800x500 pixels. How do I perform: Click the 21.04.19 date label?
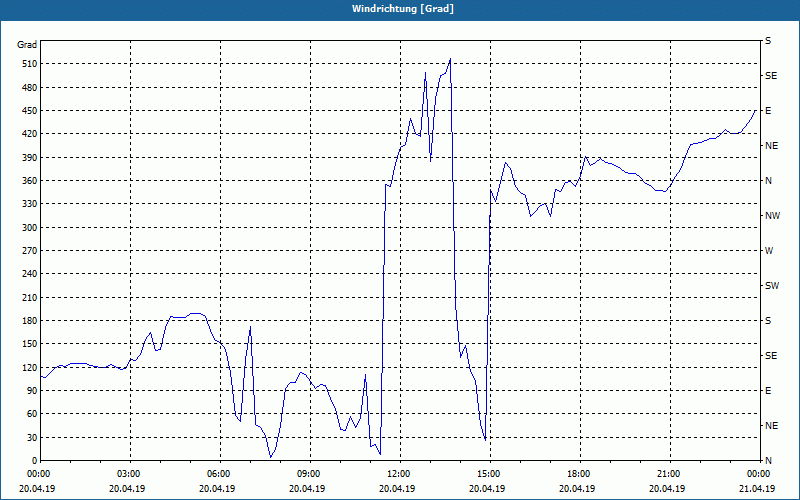758,488
